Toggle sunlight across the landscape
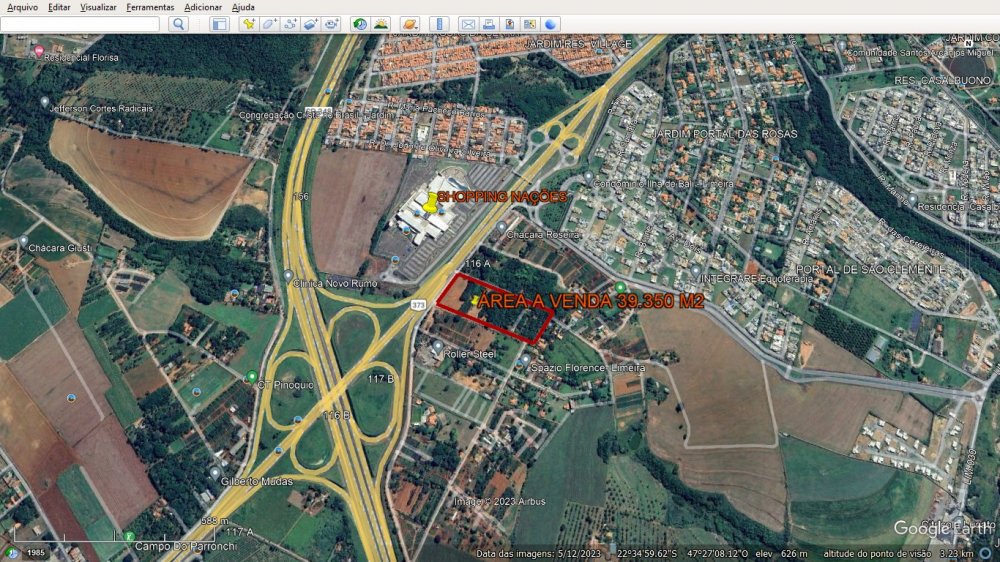The width and height of the screenshot is (1000, 562). [x=381, y=24]
